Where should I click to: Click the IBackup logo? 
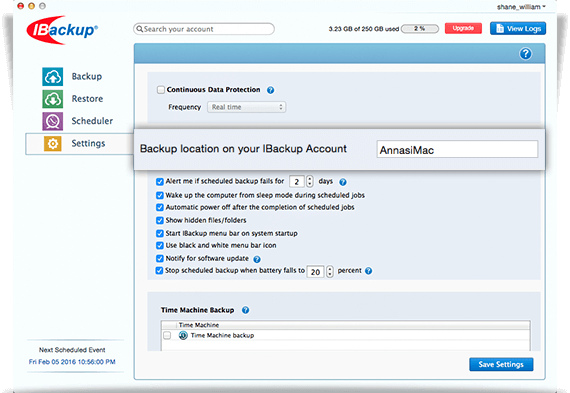click(62, 30)
